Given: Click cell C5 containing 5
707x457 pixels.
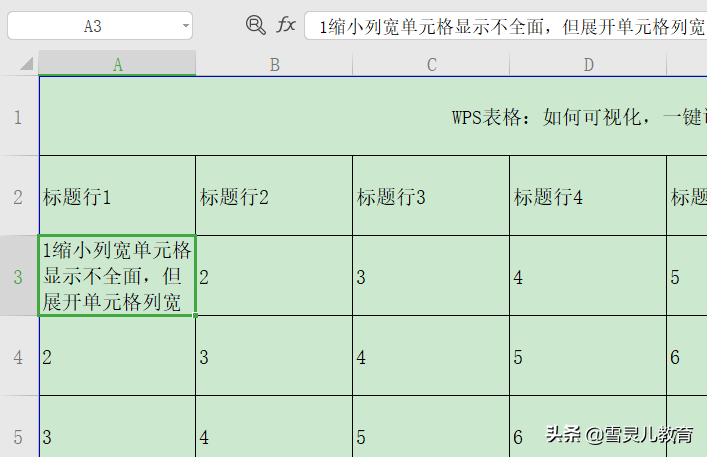Looking at the screenshot, I should (431, 427).
